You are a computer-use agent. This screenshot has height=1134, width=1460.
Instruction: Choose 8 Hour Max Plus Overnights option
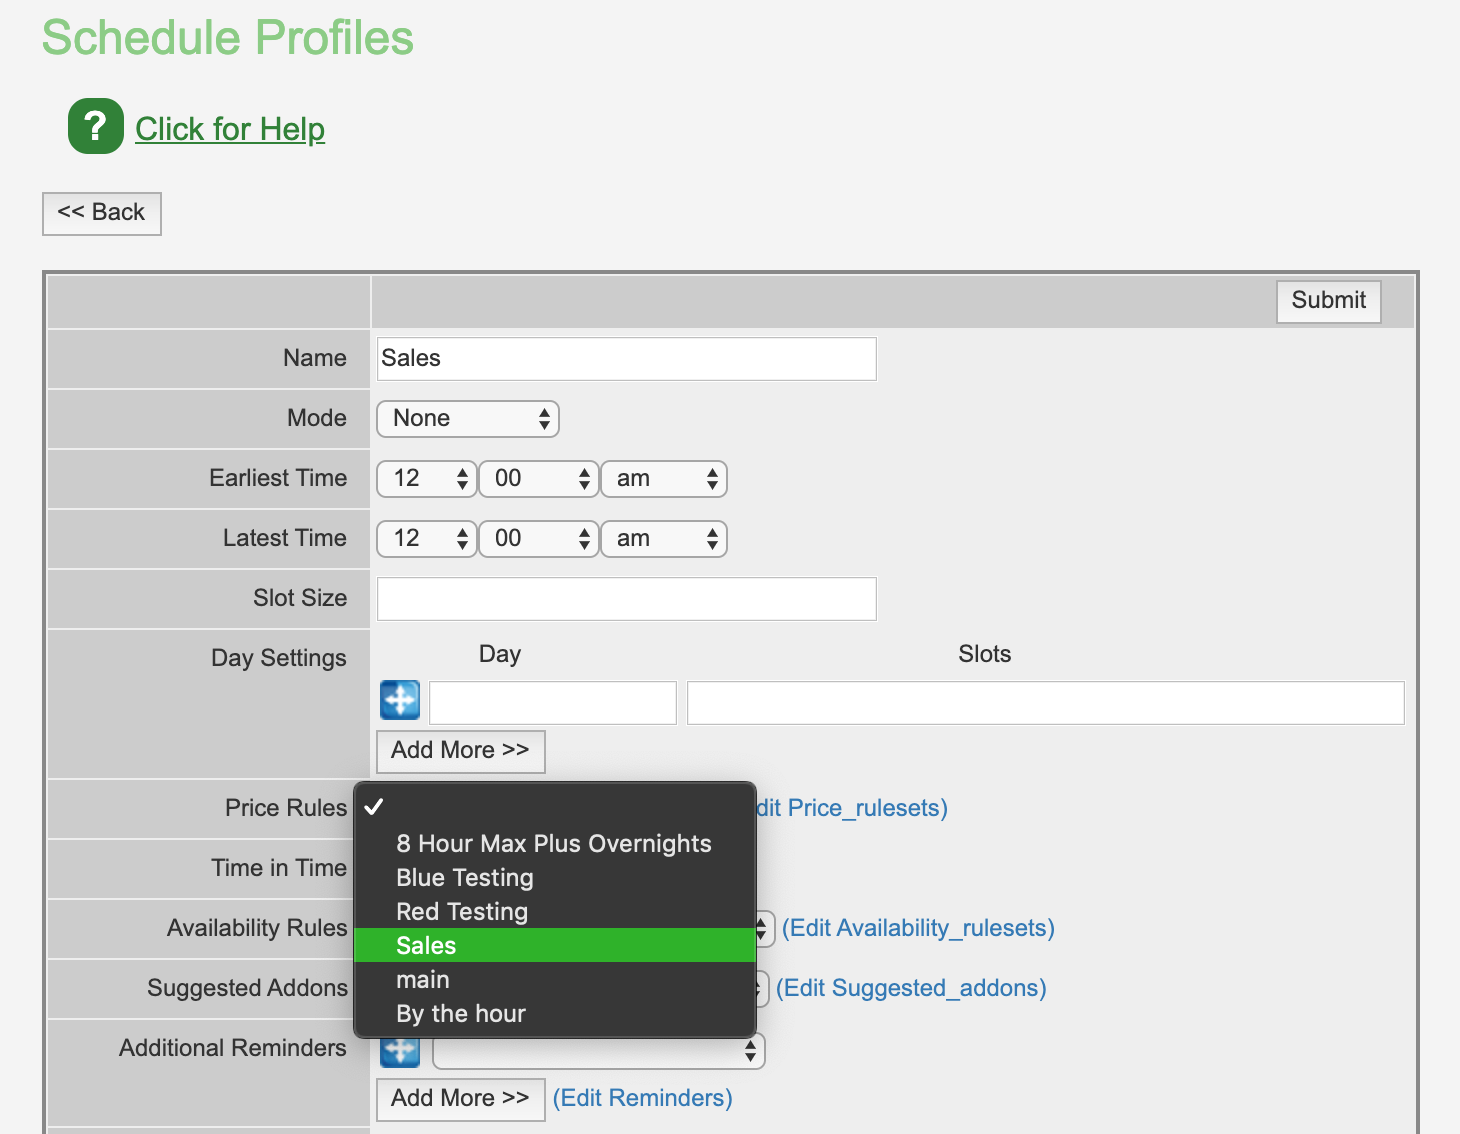tap(555, 844)
